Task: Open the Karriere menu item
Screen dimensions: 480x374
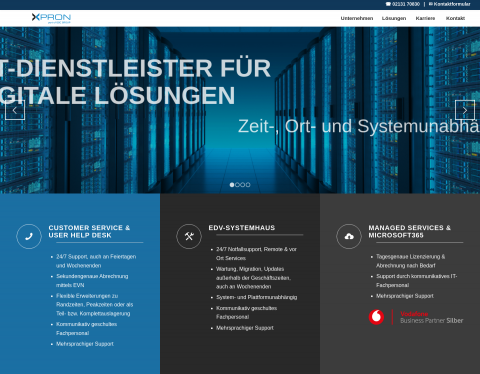Action: pos(425,18)
